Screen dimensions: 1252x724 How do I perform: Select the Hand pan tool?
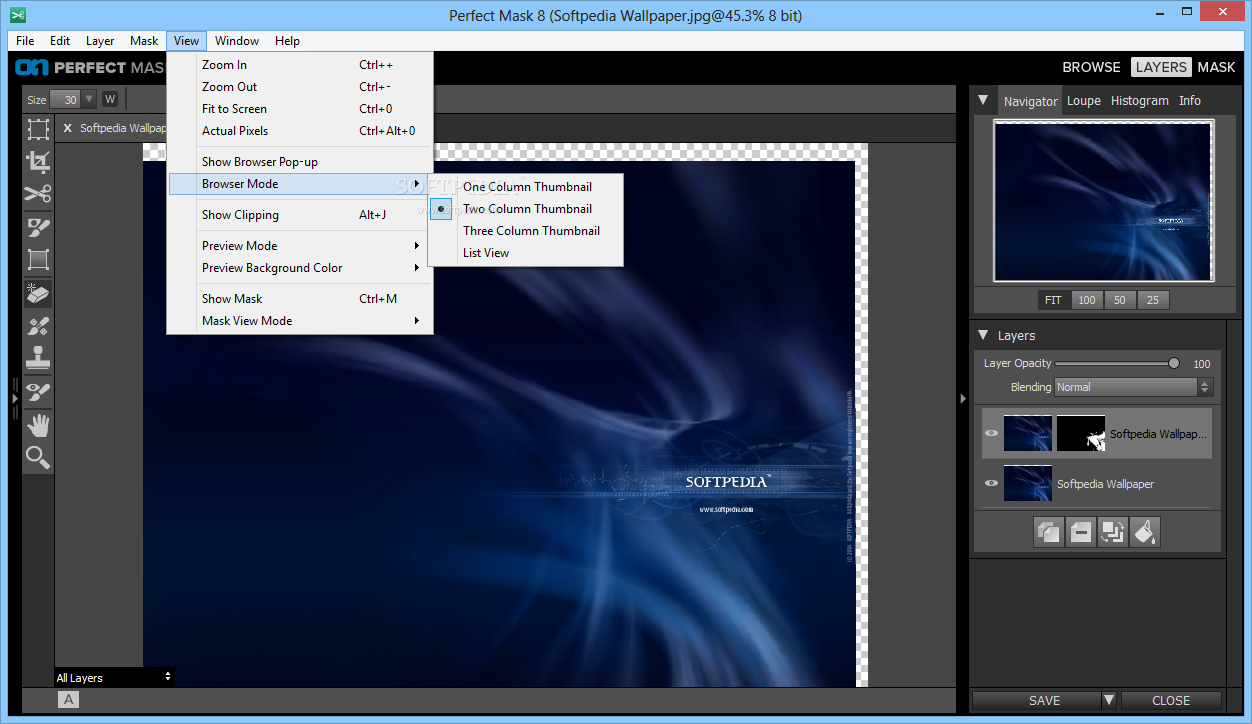click(38, 425)
